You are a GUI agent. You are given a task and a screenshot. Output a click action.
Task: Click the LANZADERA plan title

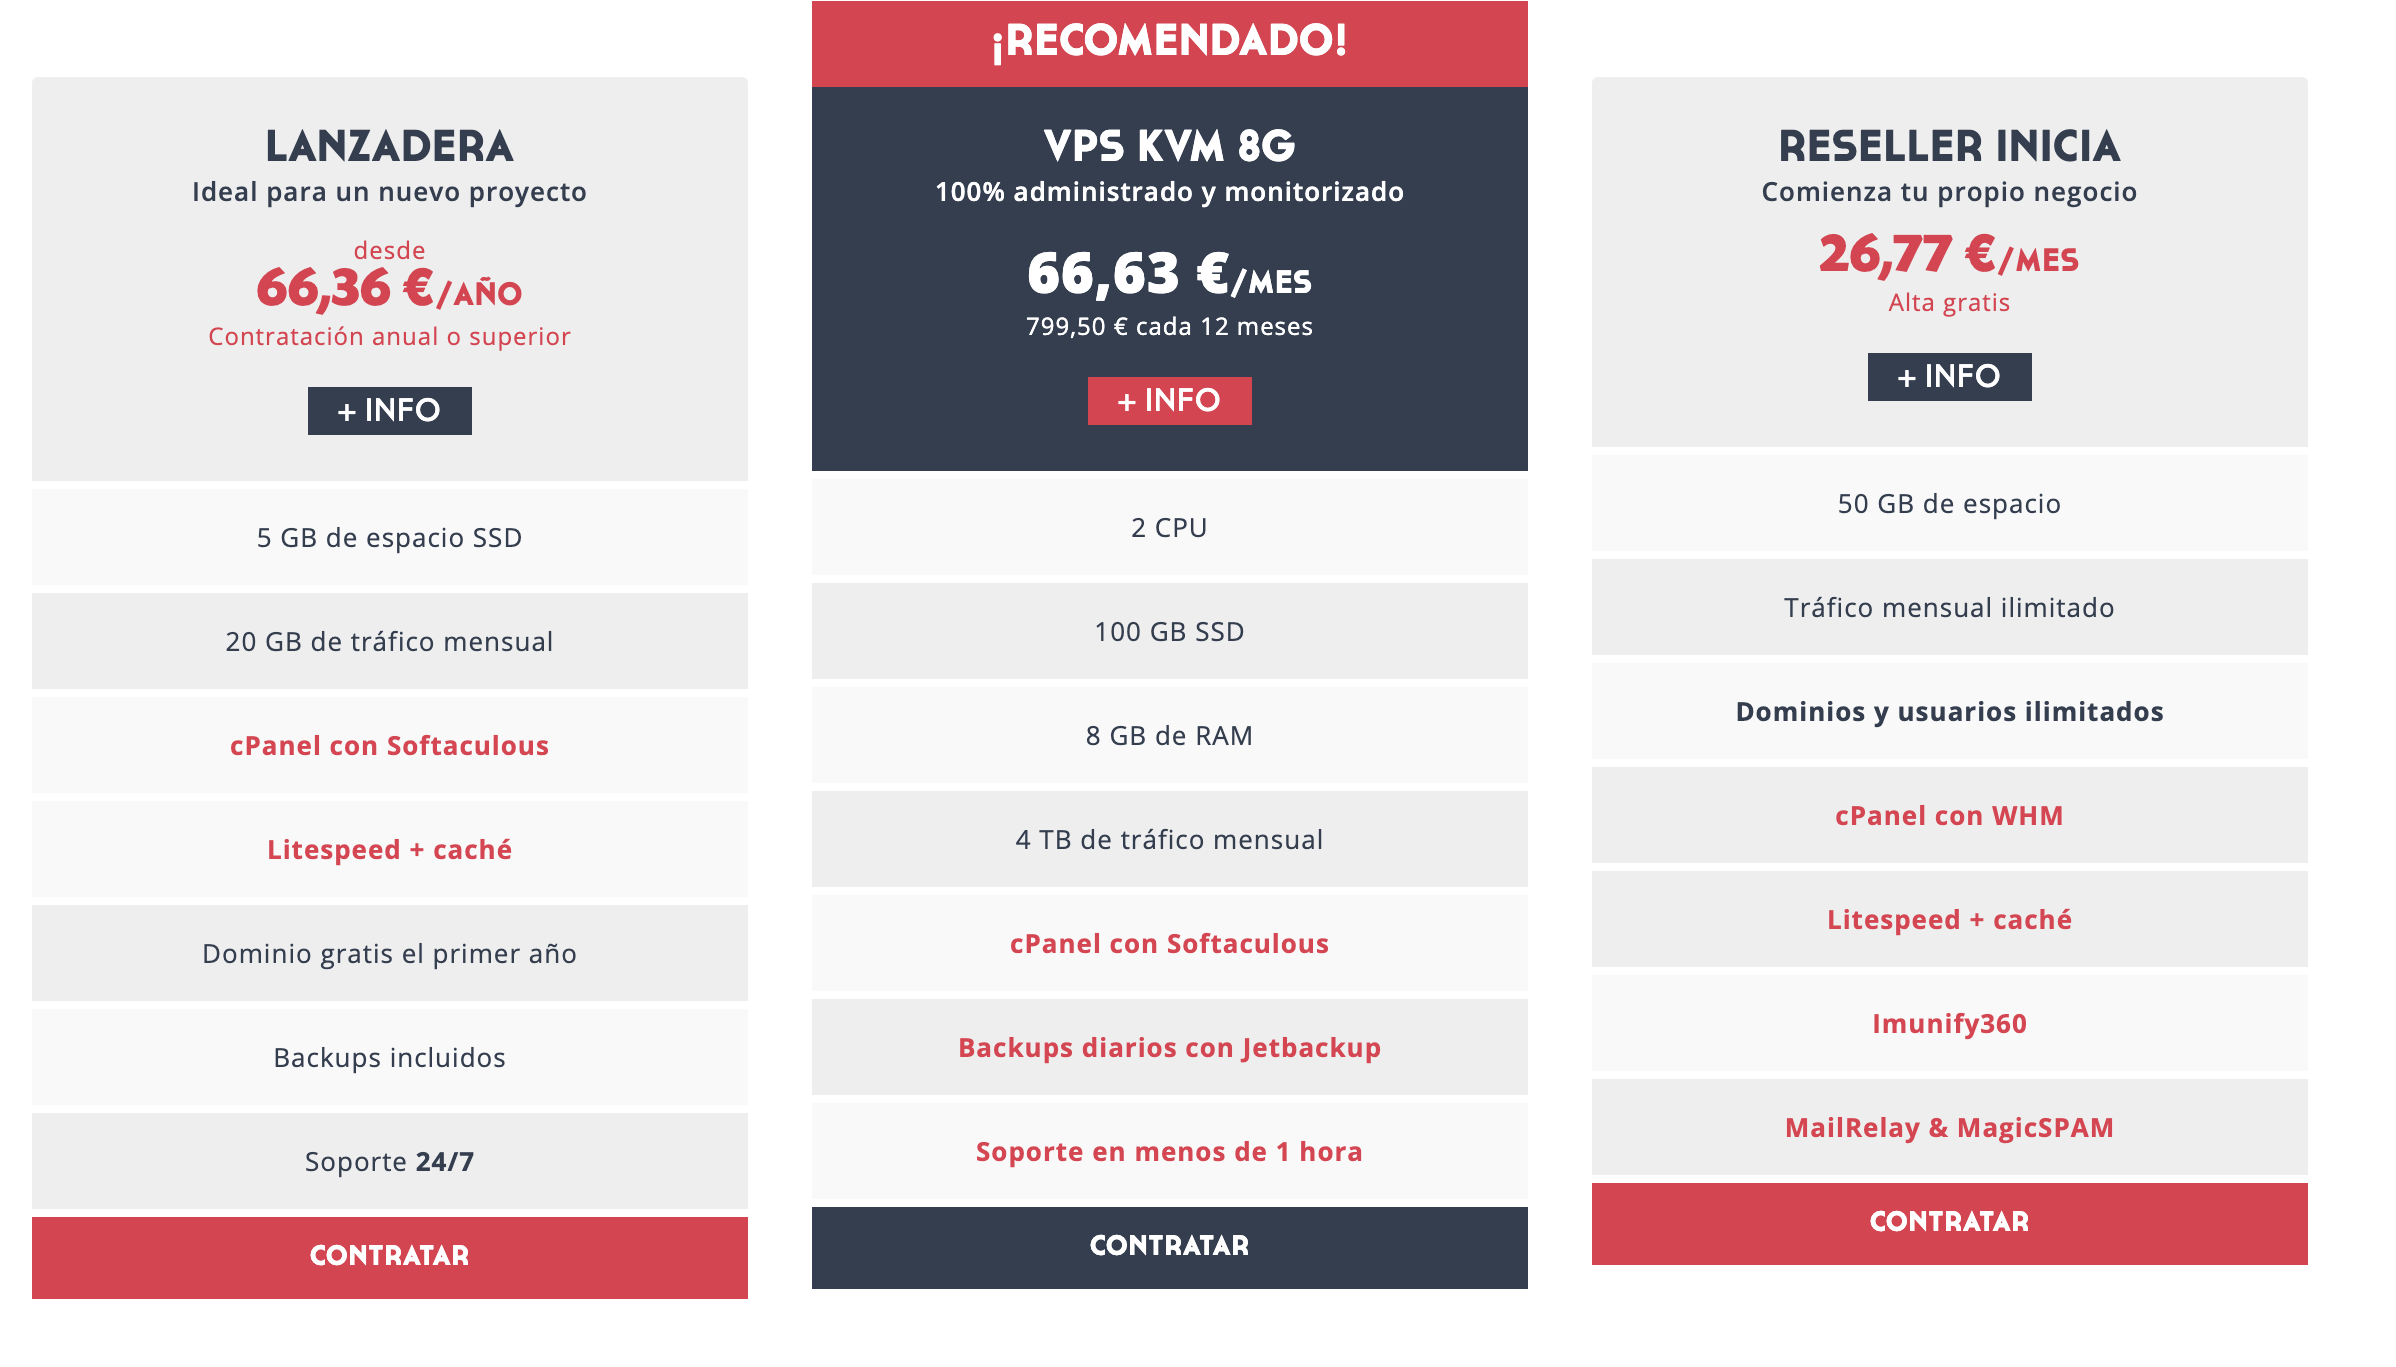(x=389, y=146)
